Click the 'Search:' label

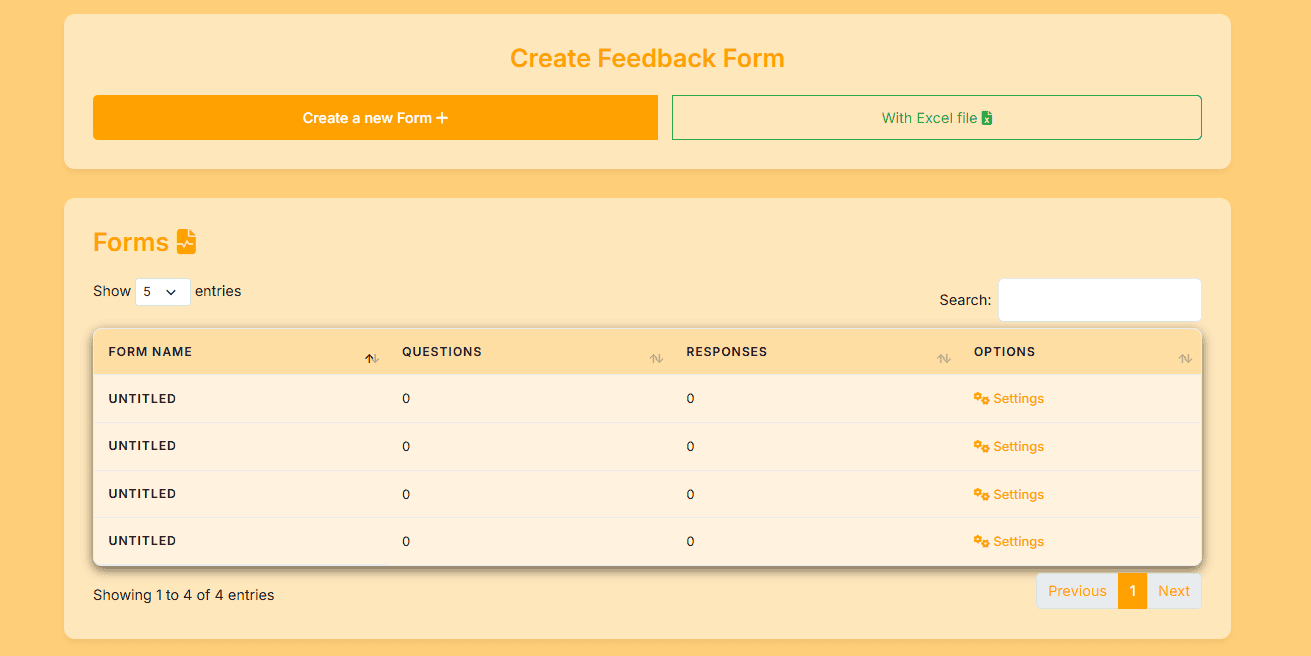[965, 300]
